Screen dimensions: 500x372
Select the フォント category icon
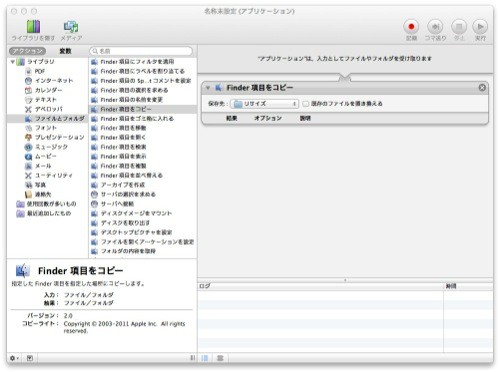pos(29,128)
